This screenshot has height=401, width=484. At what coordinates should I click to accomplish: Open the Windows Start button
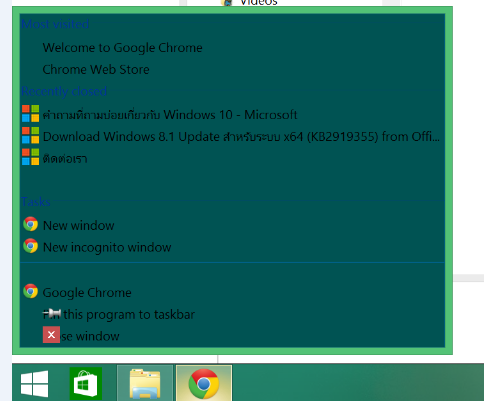point(34,383)
